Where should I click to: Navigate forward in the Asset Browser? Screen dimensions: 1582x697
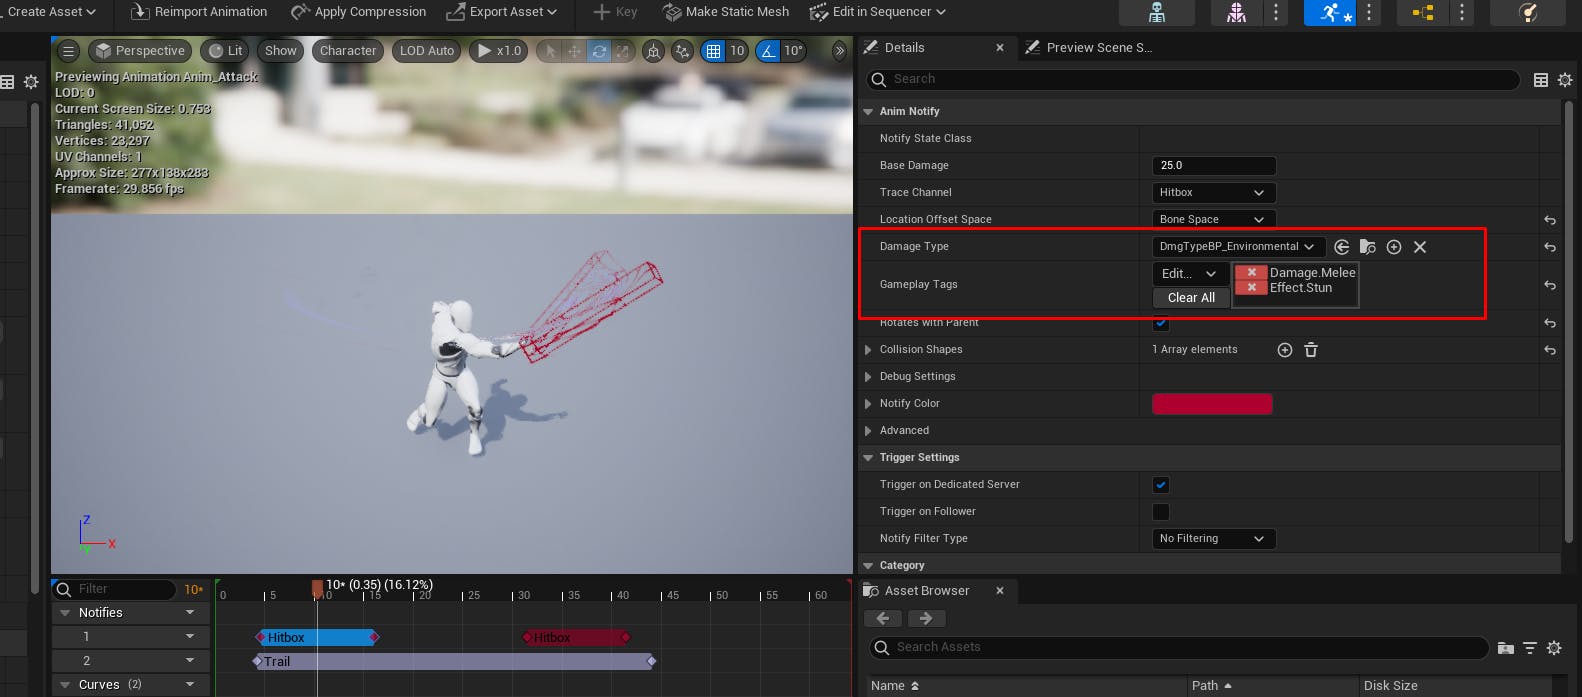[926, 618]
